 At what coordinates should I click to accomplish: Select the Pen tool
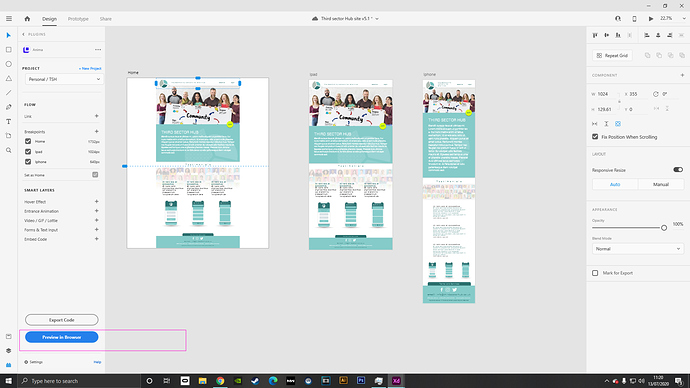pos(8,107)
